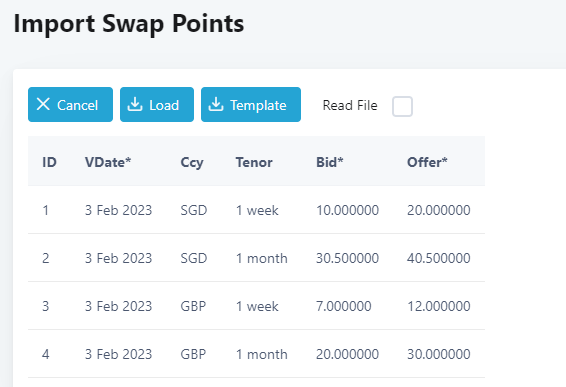
Task: Download the import Template
Action: 251,104
